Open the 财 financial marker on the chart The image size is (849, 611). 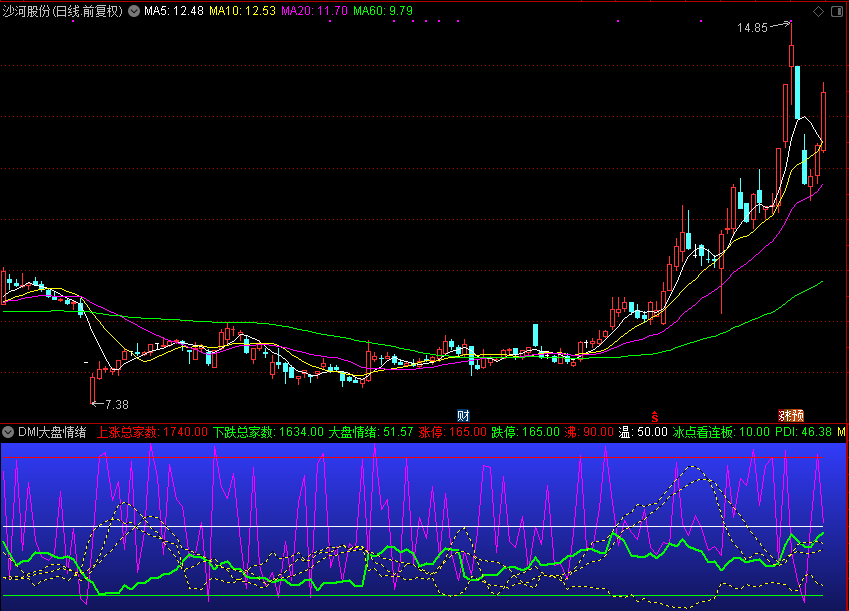pyautogui.click(x=463, y=415)
